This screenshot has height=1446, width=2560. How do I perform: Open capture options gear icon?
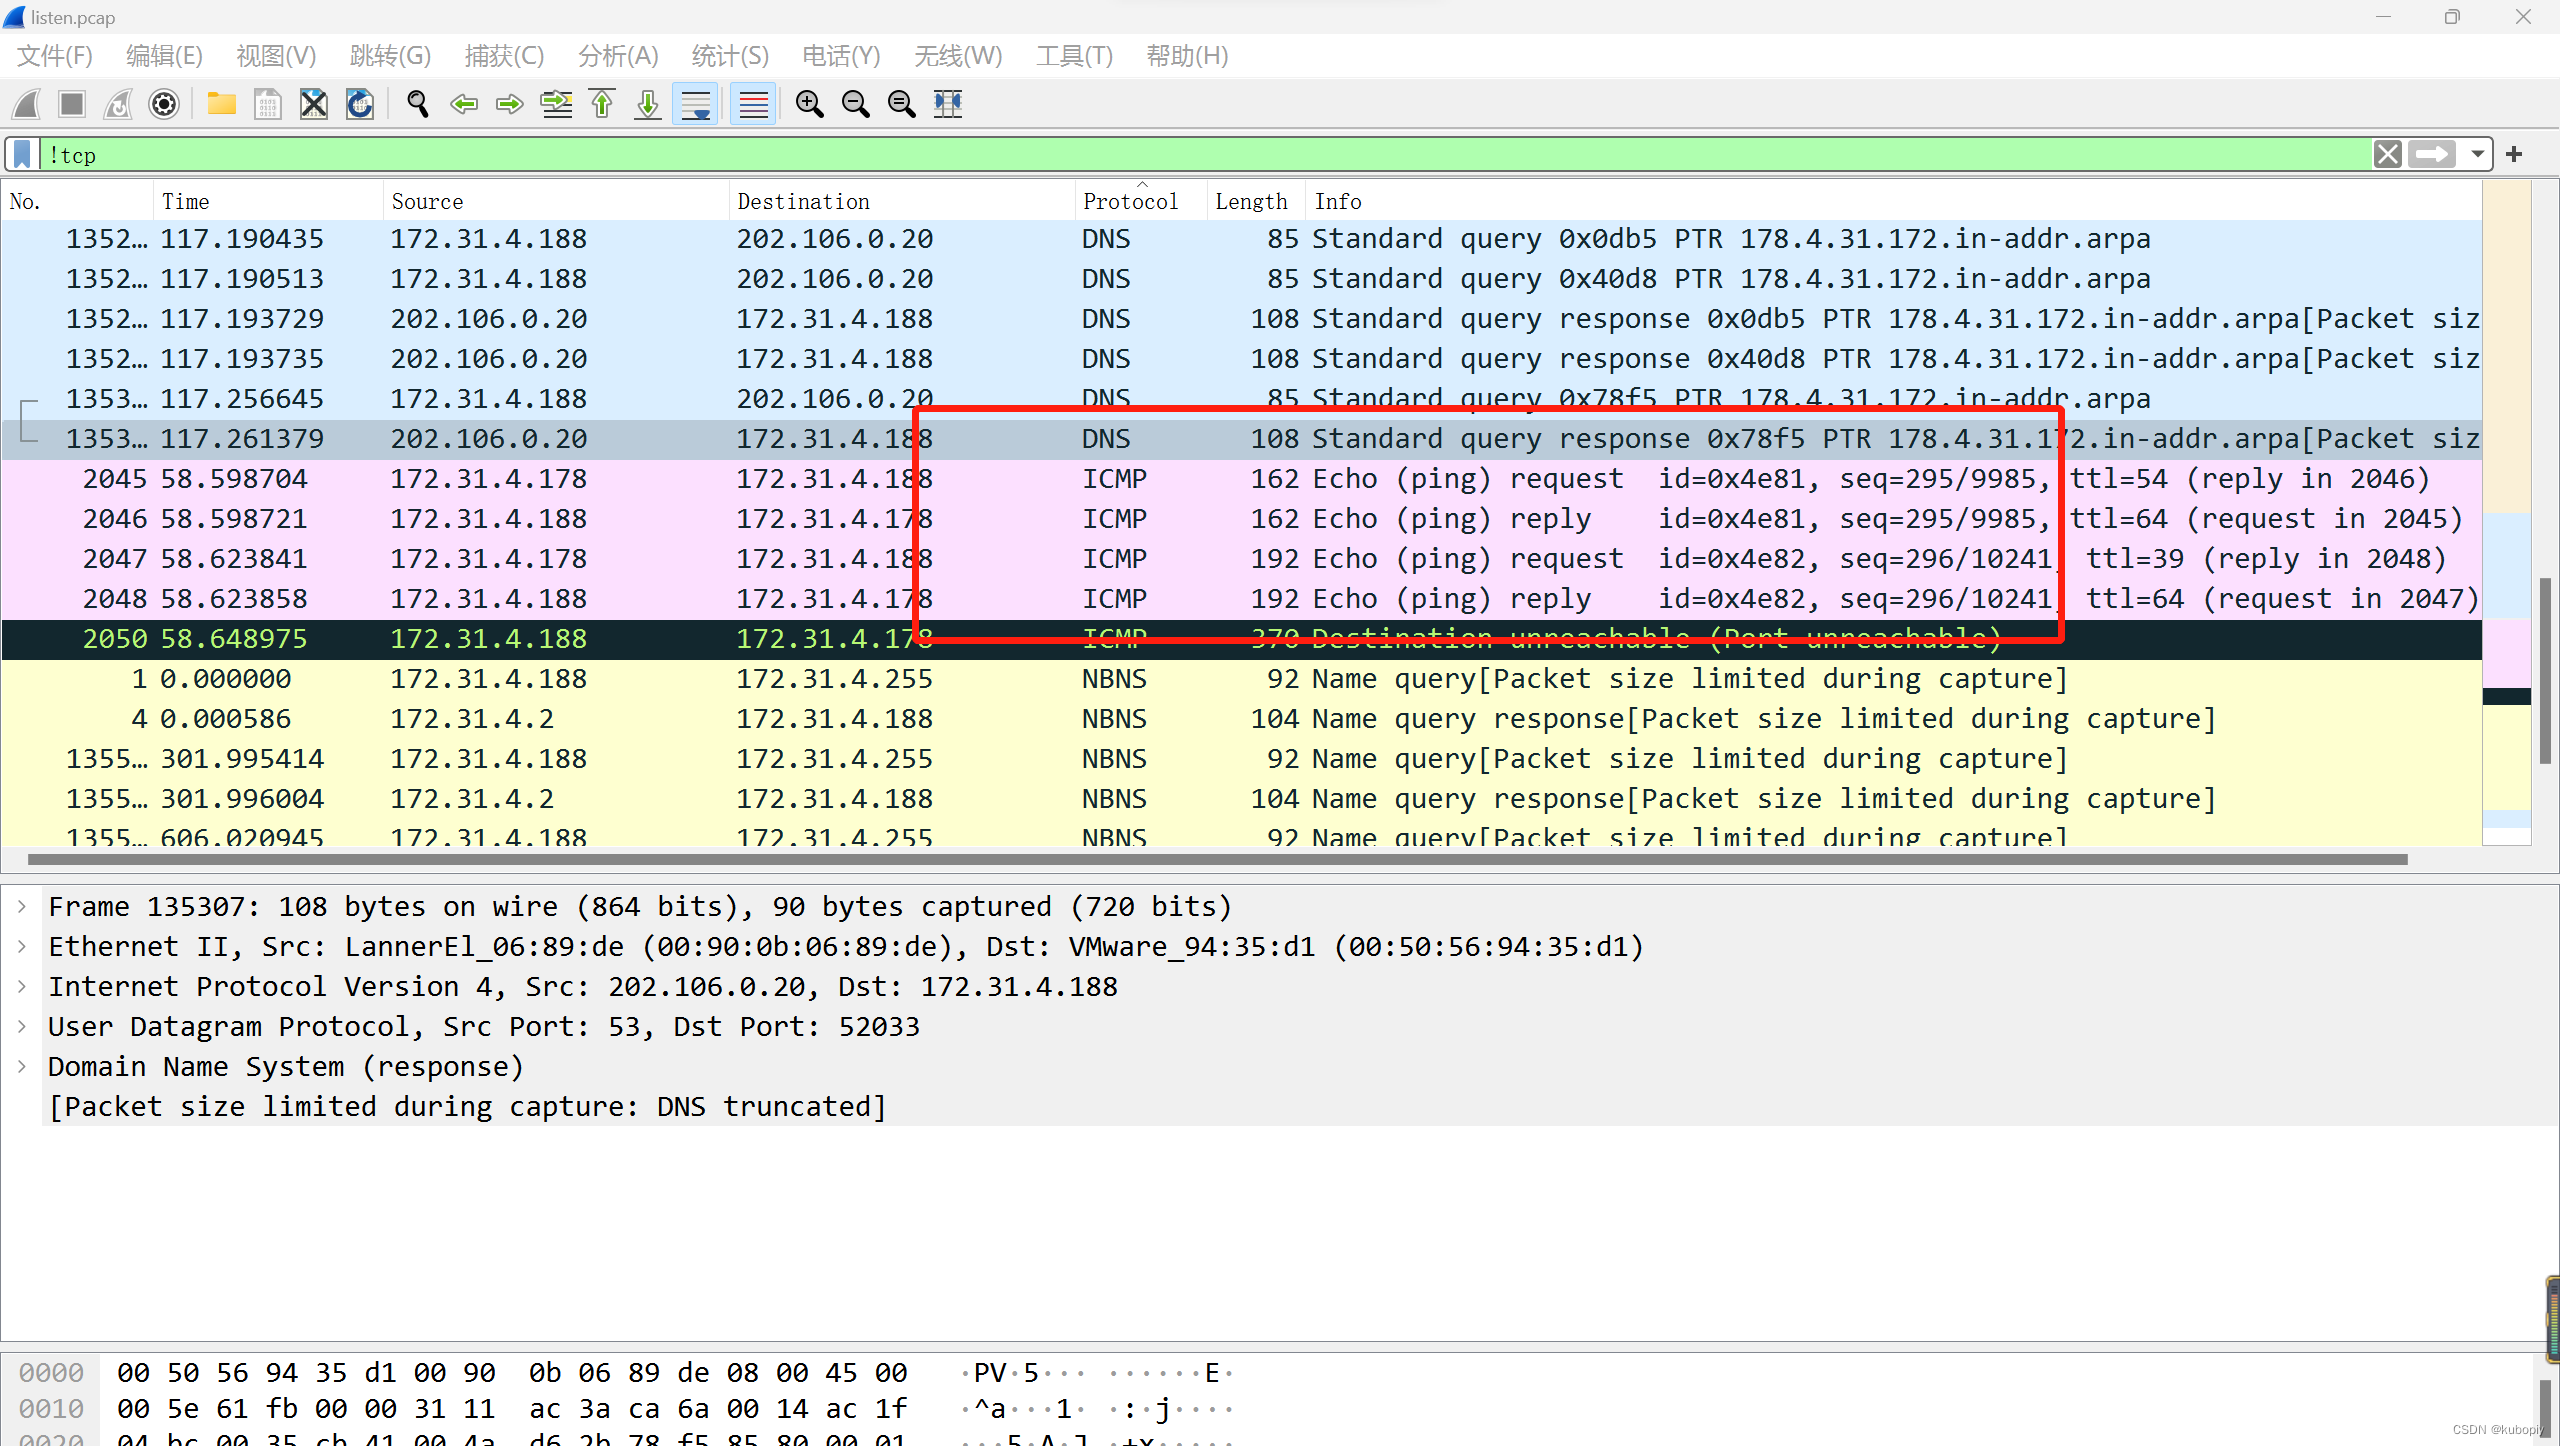coord(164,104)
